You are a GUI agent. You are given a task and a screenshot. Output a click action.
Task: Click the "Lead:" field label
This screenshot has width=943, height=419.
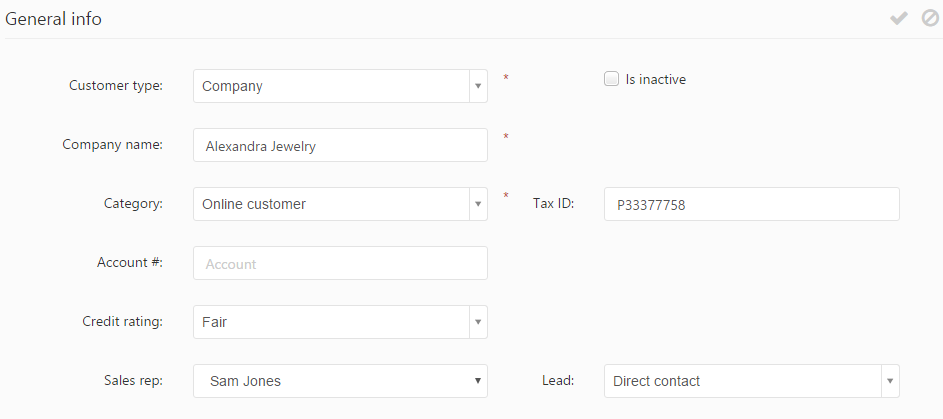557,381
